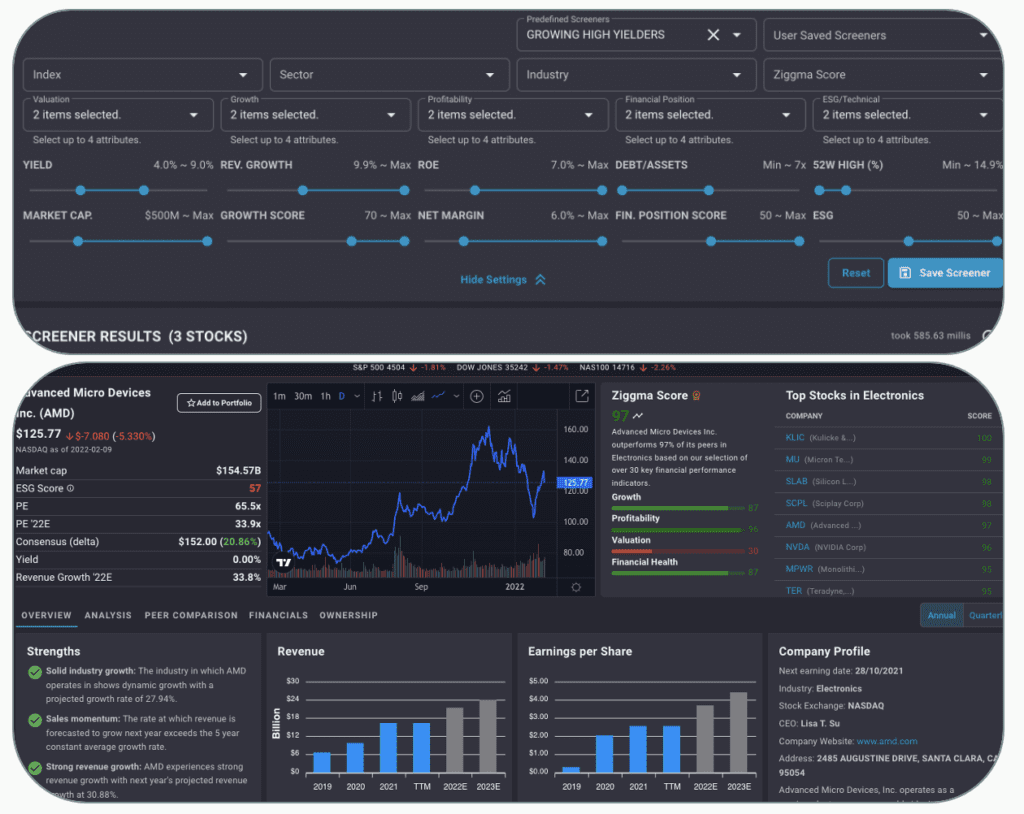Select the candlestick chart style icon
Image resolution: width=1024 pixels, height=814 pixels.
(397, 396)
